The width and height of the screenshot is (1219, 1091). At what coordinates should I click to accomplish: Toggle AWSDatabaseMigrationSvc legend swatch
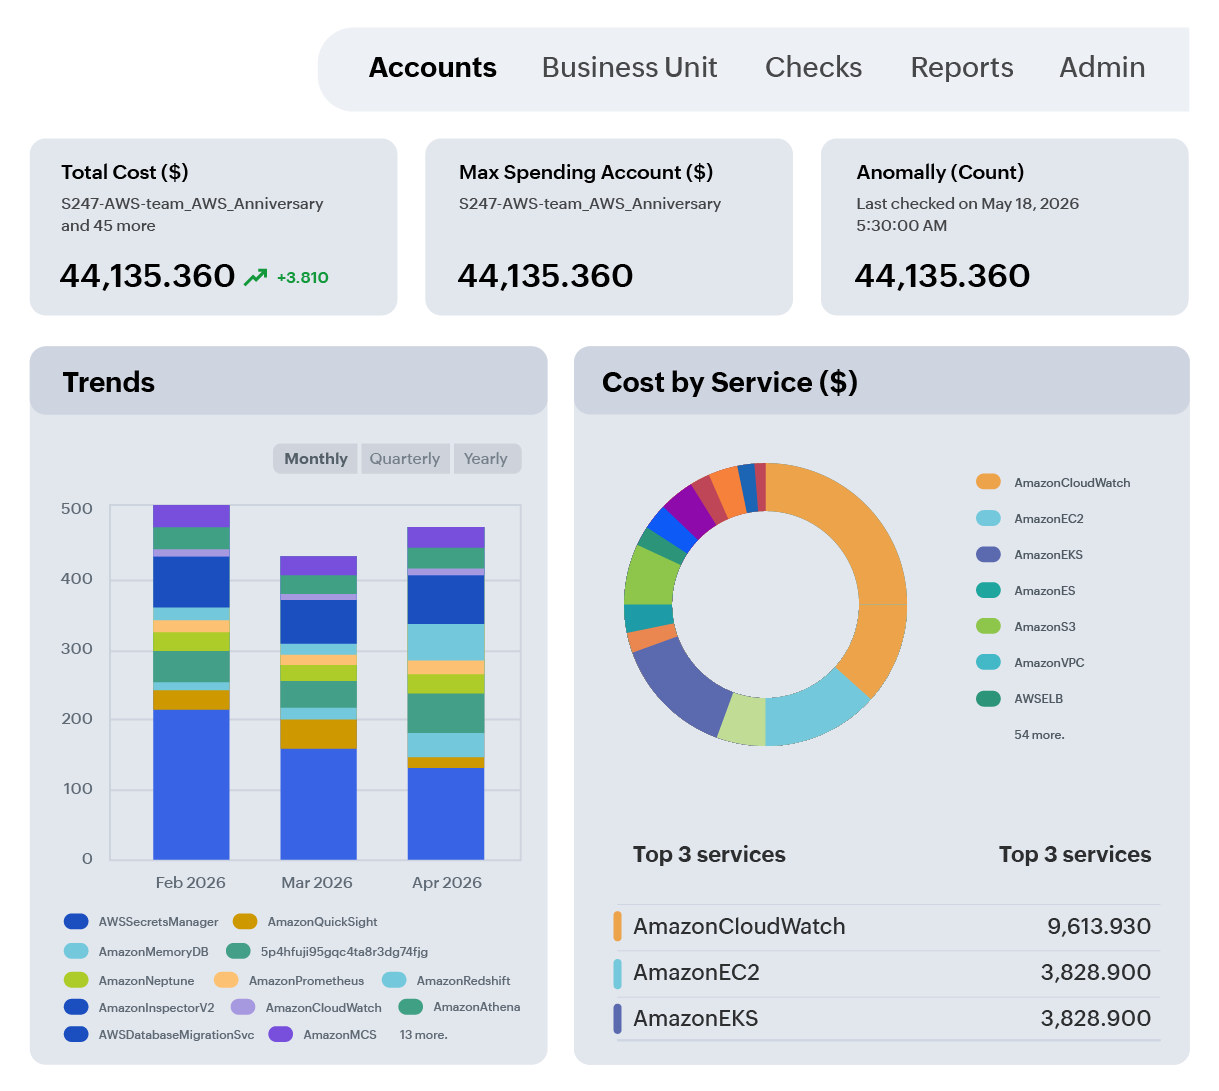[76, 1034]
